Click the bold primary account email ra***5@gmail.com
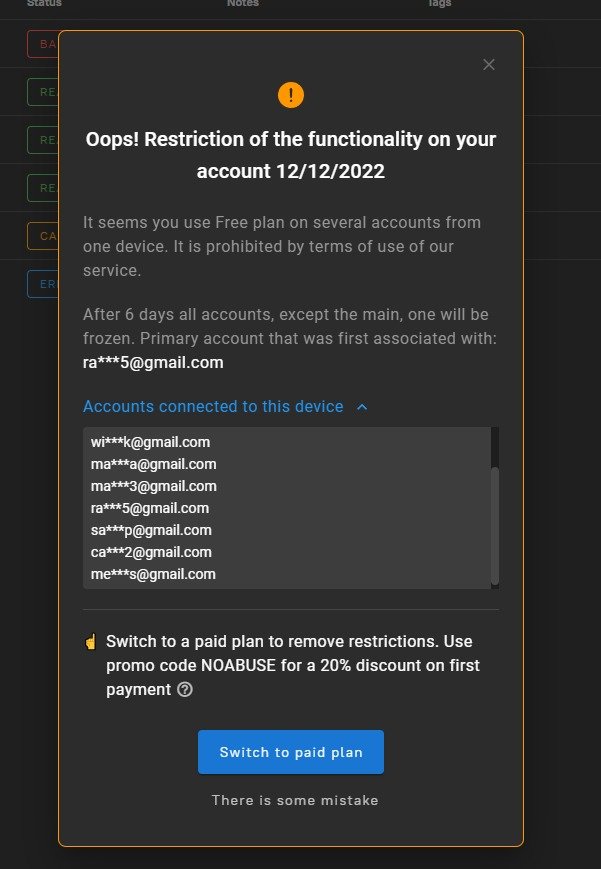 pyautogui.click(x=153, y=362)
